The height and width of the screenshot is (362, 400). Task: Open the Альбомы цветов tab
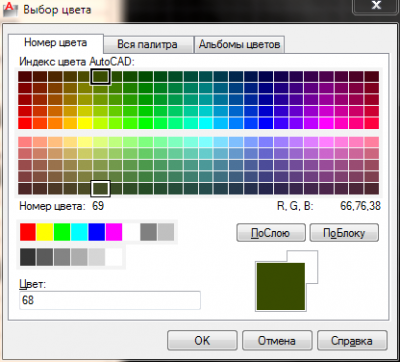(x=239, y=44)
